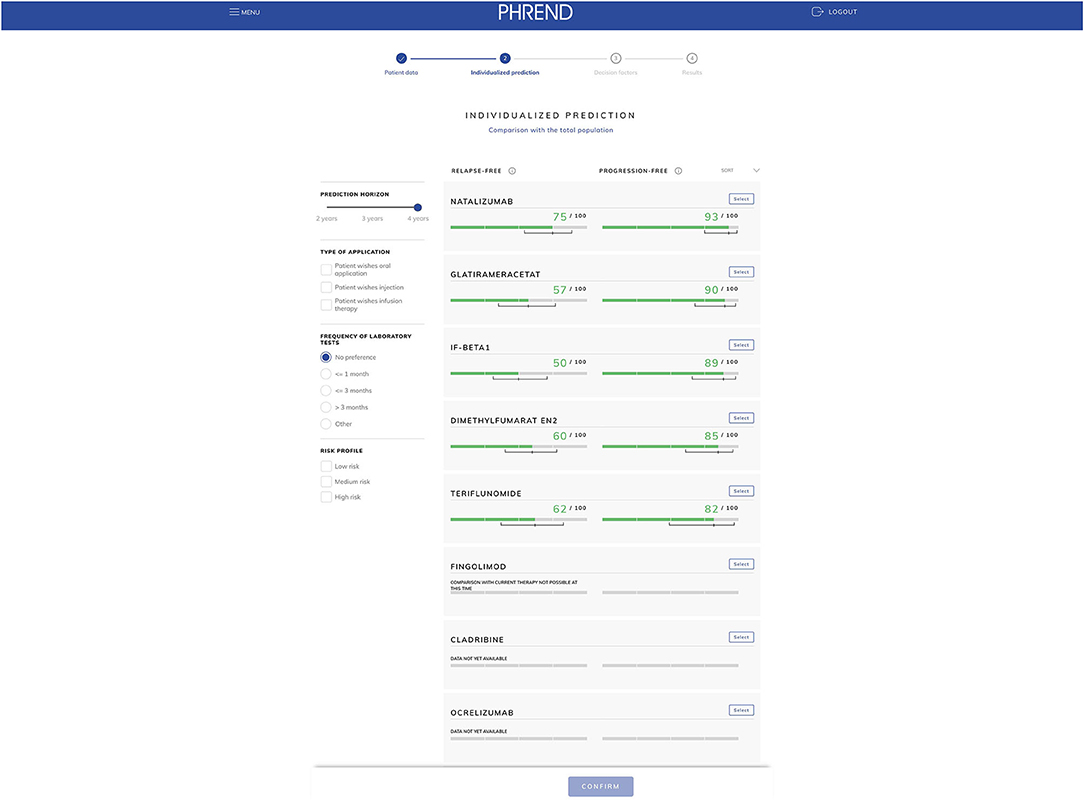Open the hamburger MENU icon

(234, 12)
